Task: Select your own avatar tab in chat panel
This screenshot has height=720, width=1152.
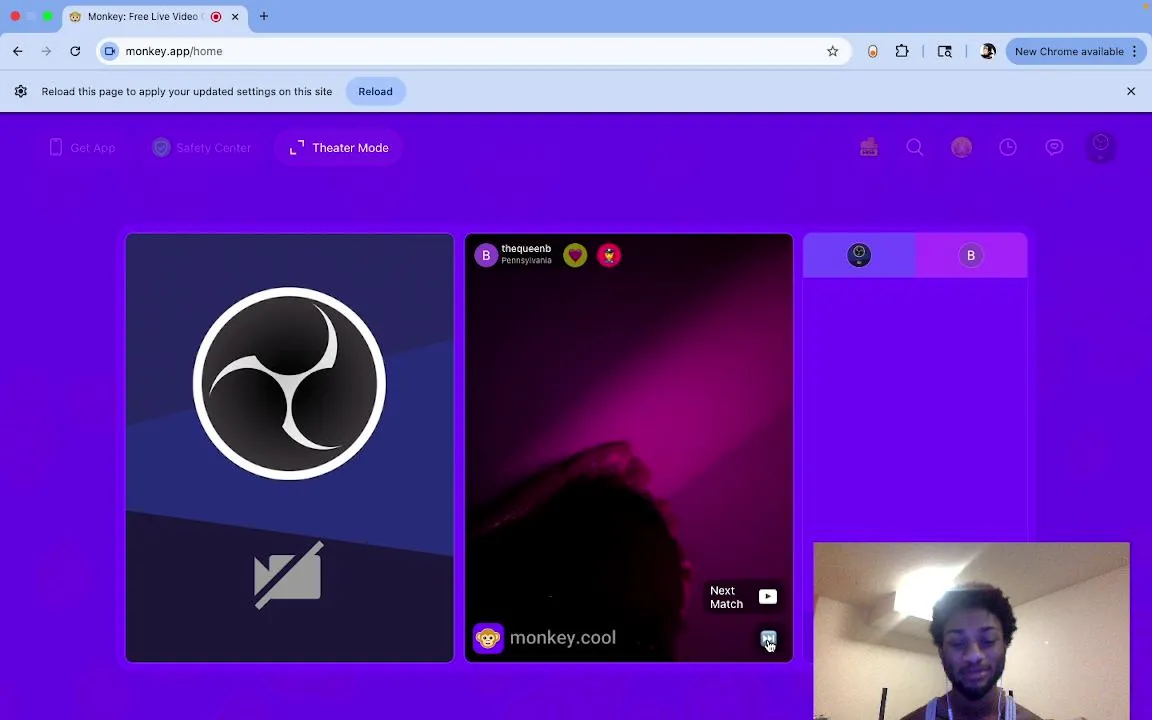Action: point(859,255)
